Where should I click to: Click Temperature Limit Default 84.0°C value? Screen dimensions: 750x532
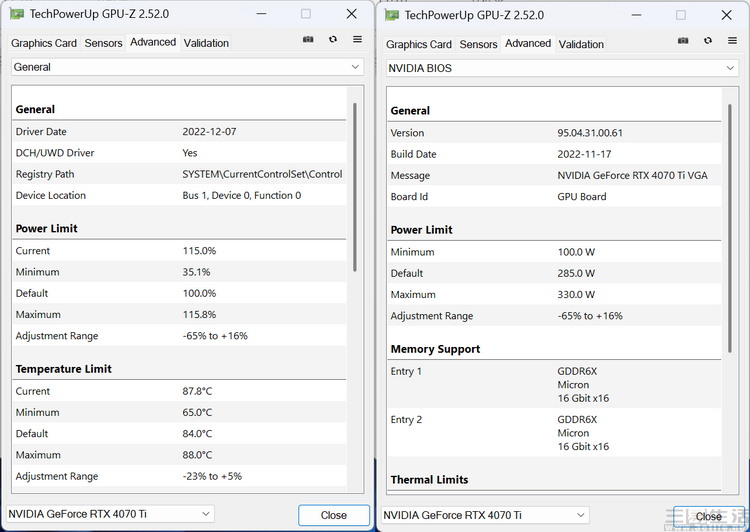click(x=197, y=433)
